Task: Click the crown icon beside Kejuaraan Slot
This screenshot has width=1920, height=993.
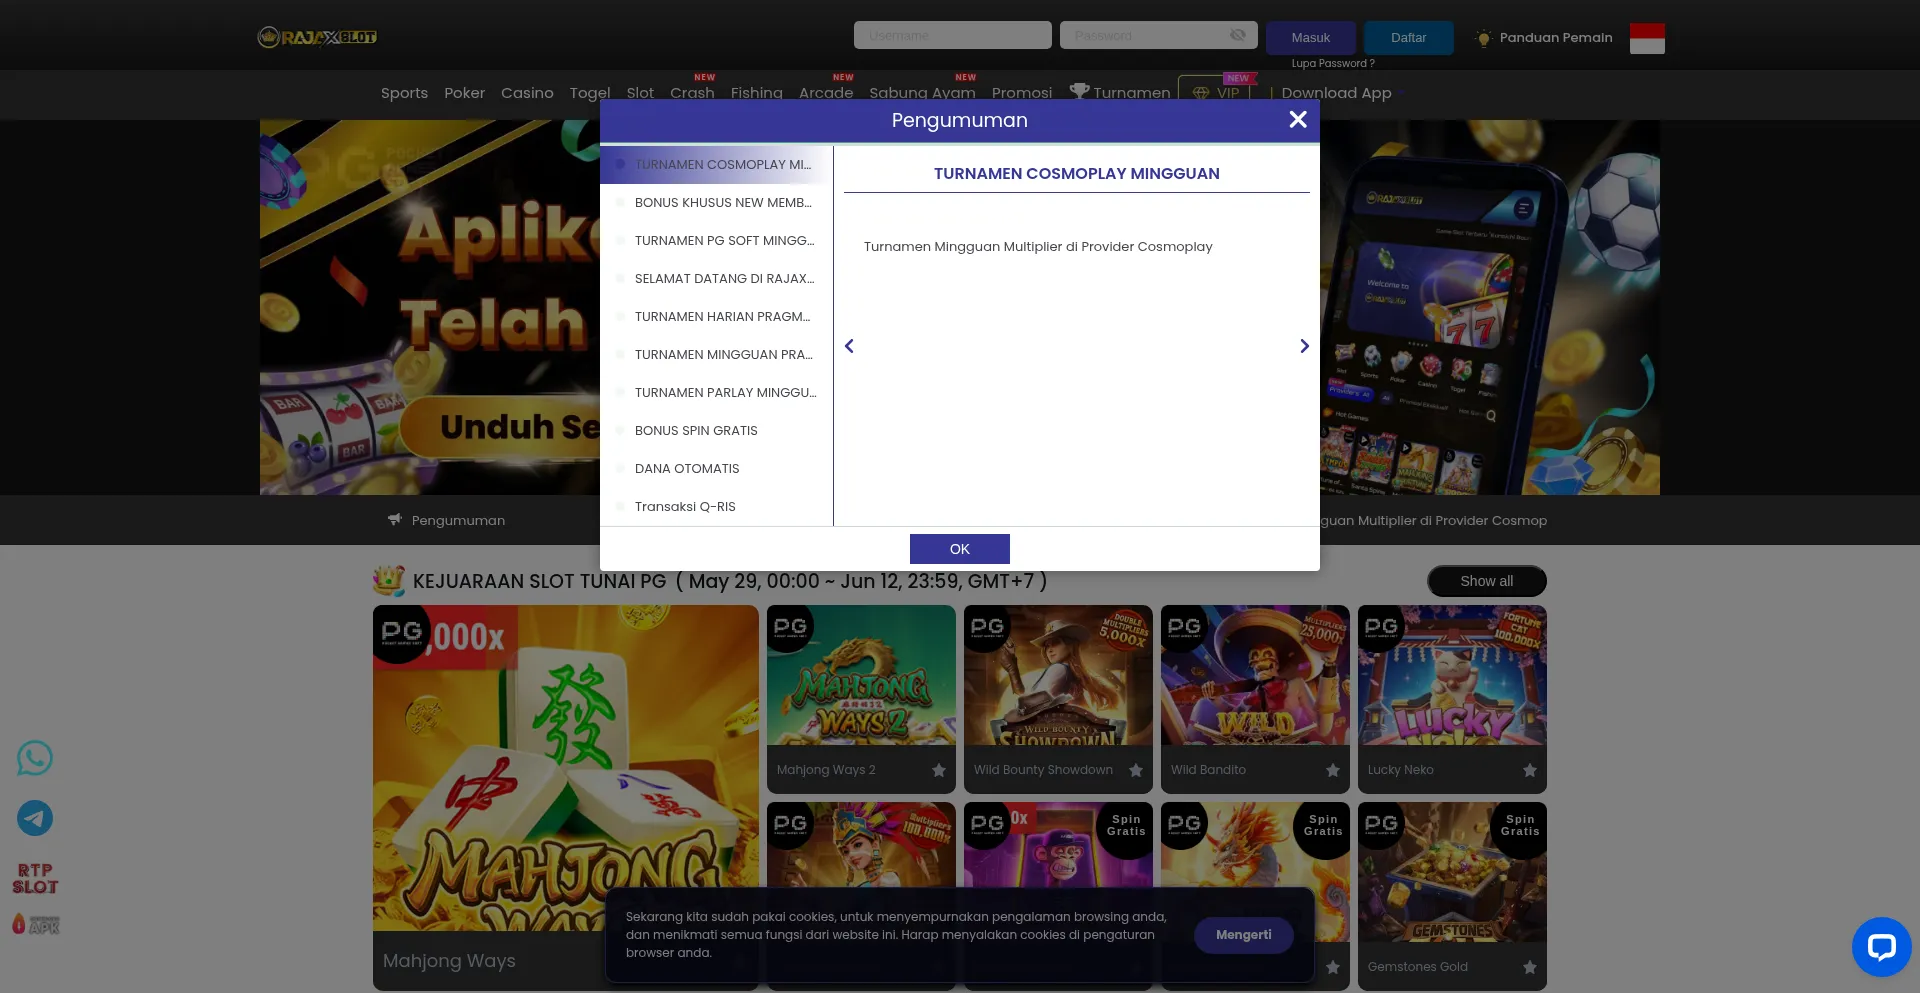Action: coord(388,580)
